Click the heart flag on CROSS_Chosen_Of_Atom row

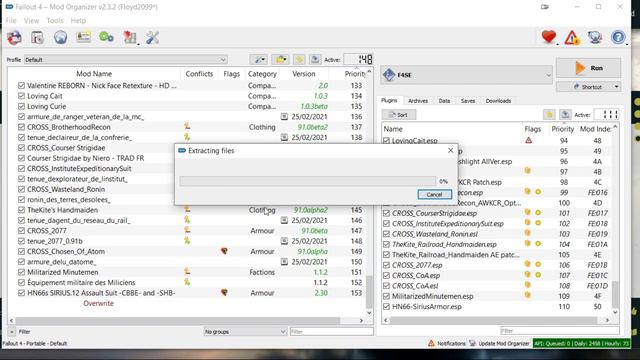point(224,251)
